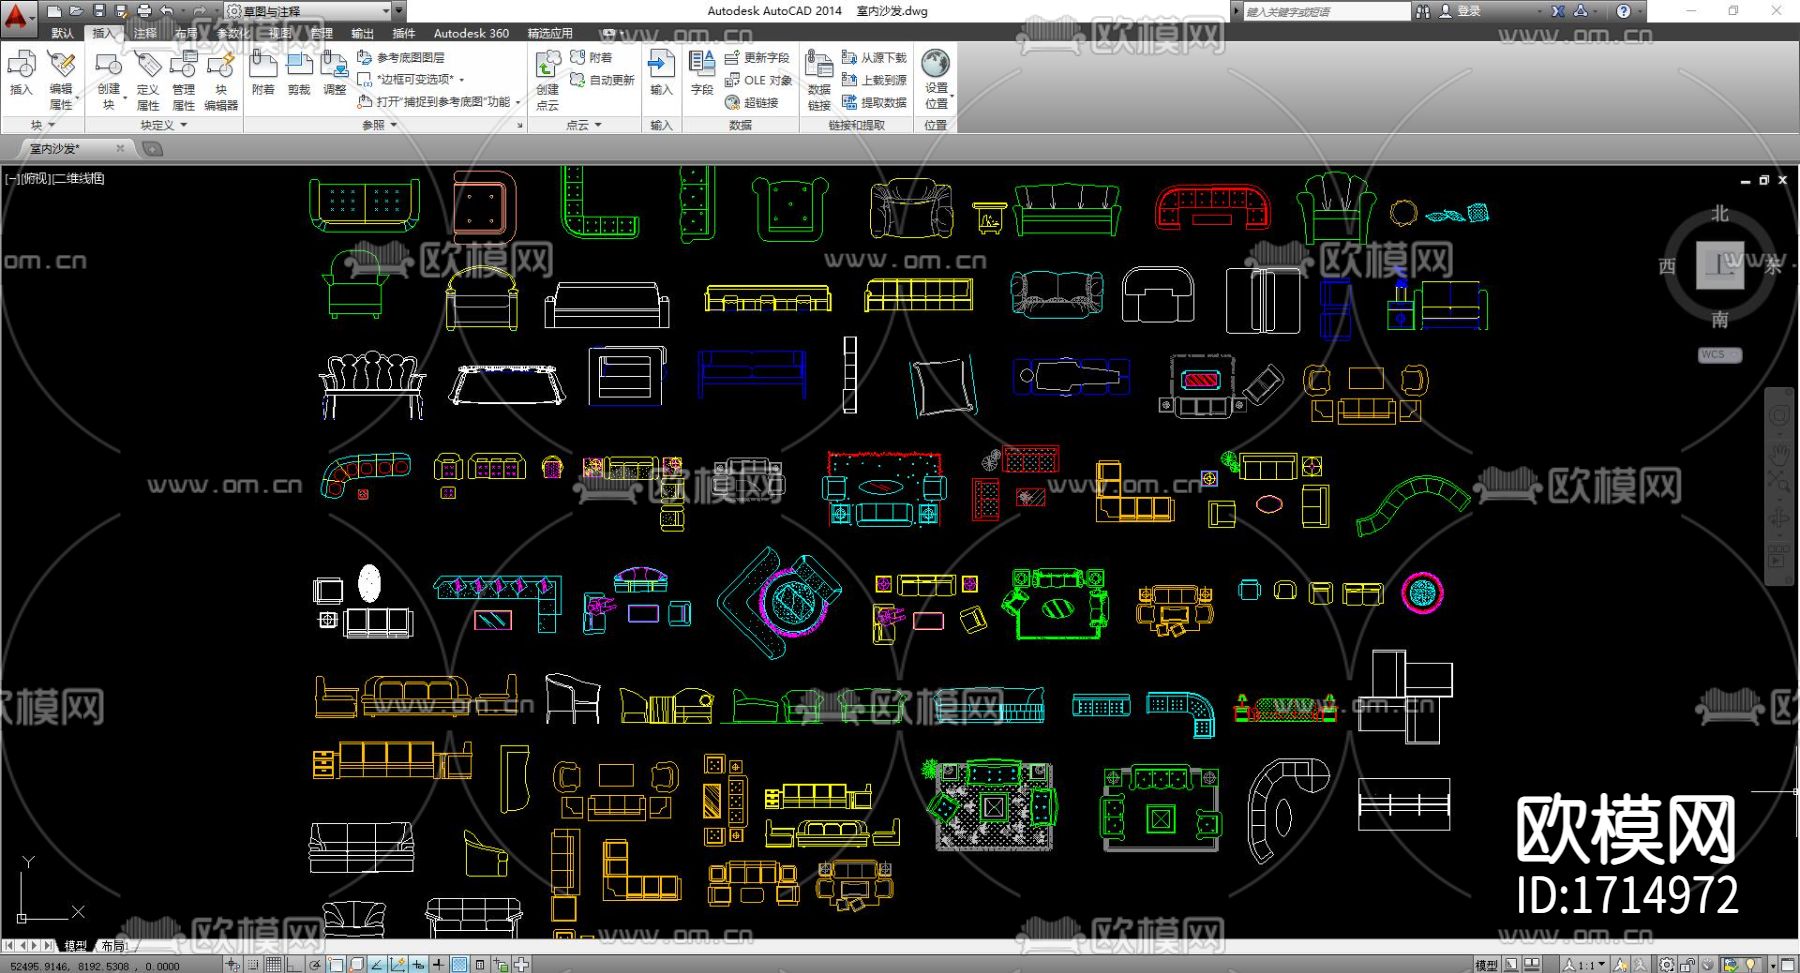The width and height of the screenshot is (1800, 973).
Task: Toggle Transparency display in status bar
Action: [459, 965]
